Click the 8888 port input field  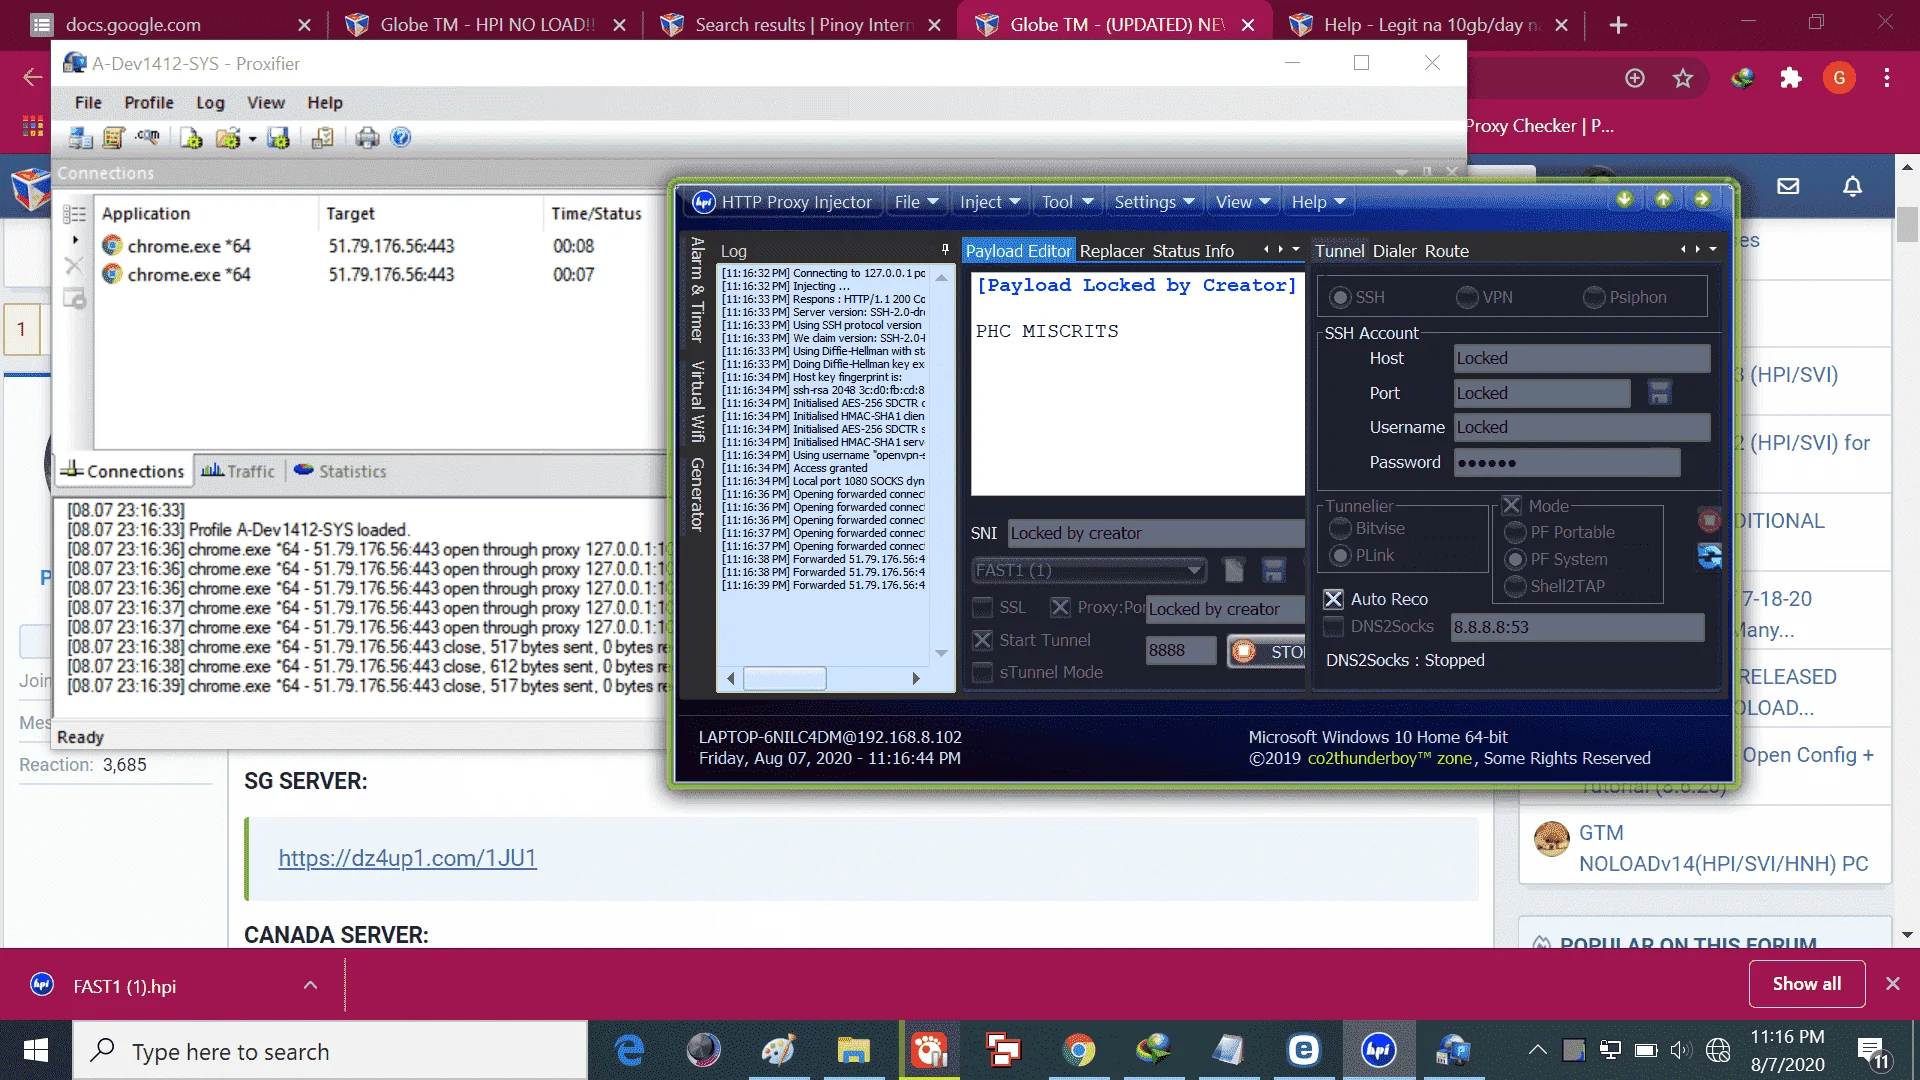click(x=1180, y=650)
